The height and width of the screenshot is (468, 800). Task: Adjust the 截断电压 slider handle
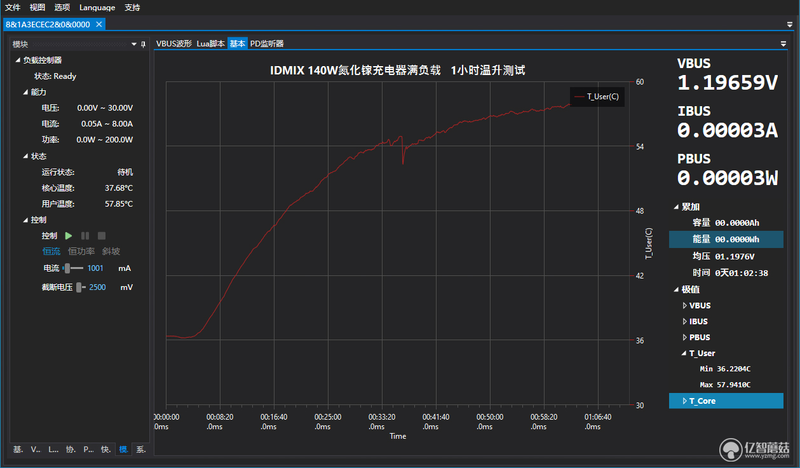(x=79, y=287)
